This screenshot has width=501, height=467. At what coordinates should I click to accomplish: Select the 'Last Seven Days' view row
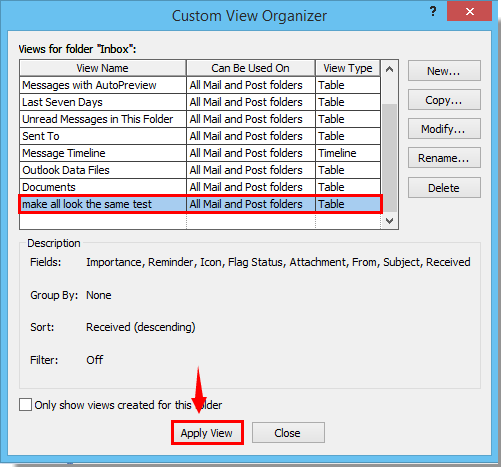coord(200,102)
